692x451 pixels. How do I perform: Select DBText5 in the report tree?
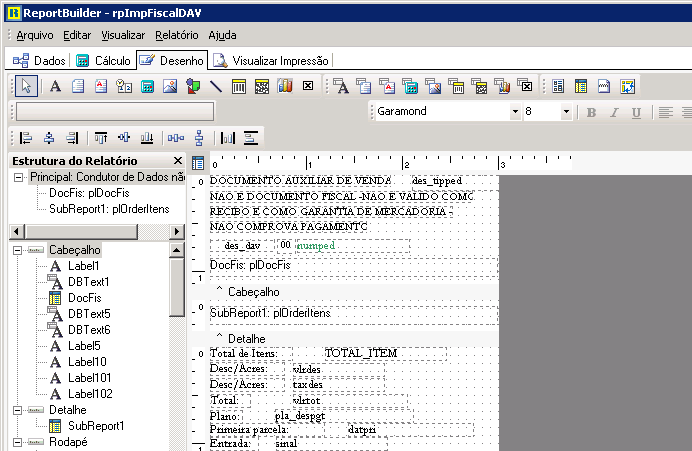(x=89, y=314)
